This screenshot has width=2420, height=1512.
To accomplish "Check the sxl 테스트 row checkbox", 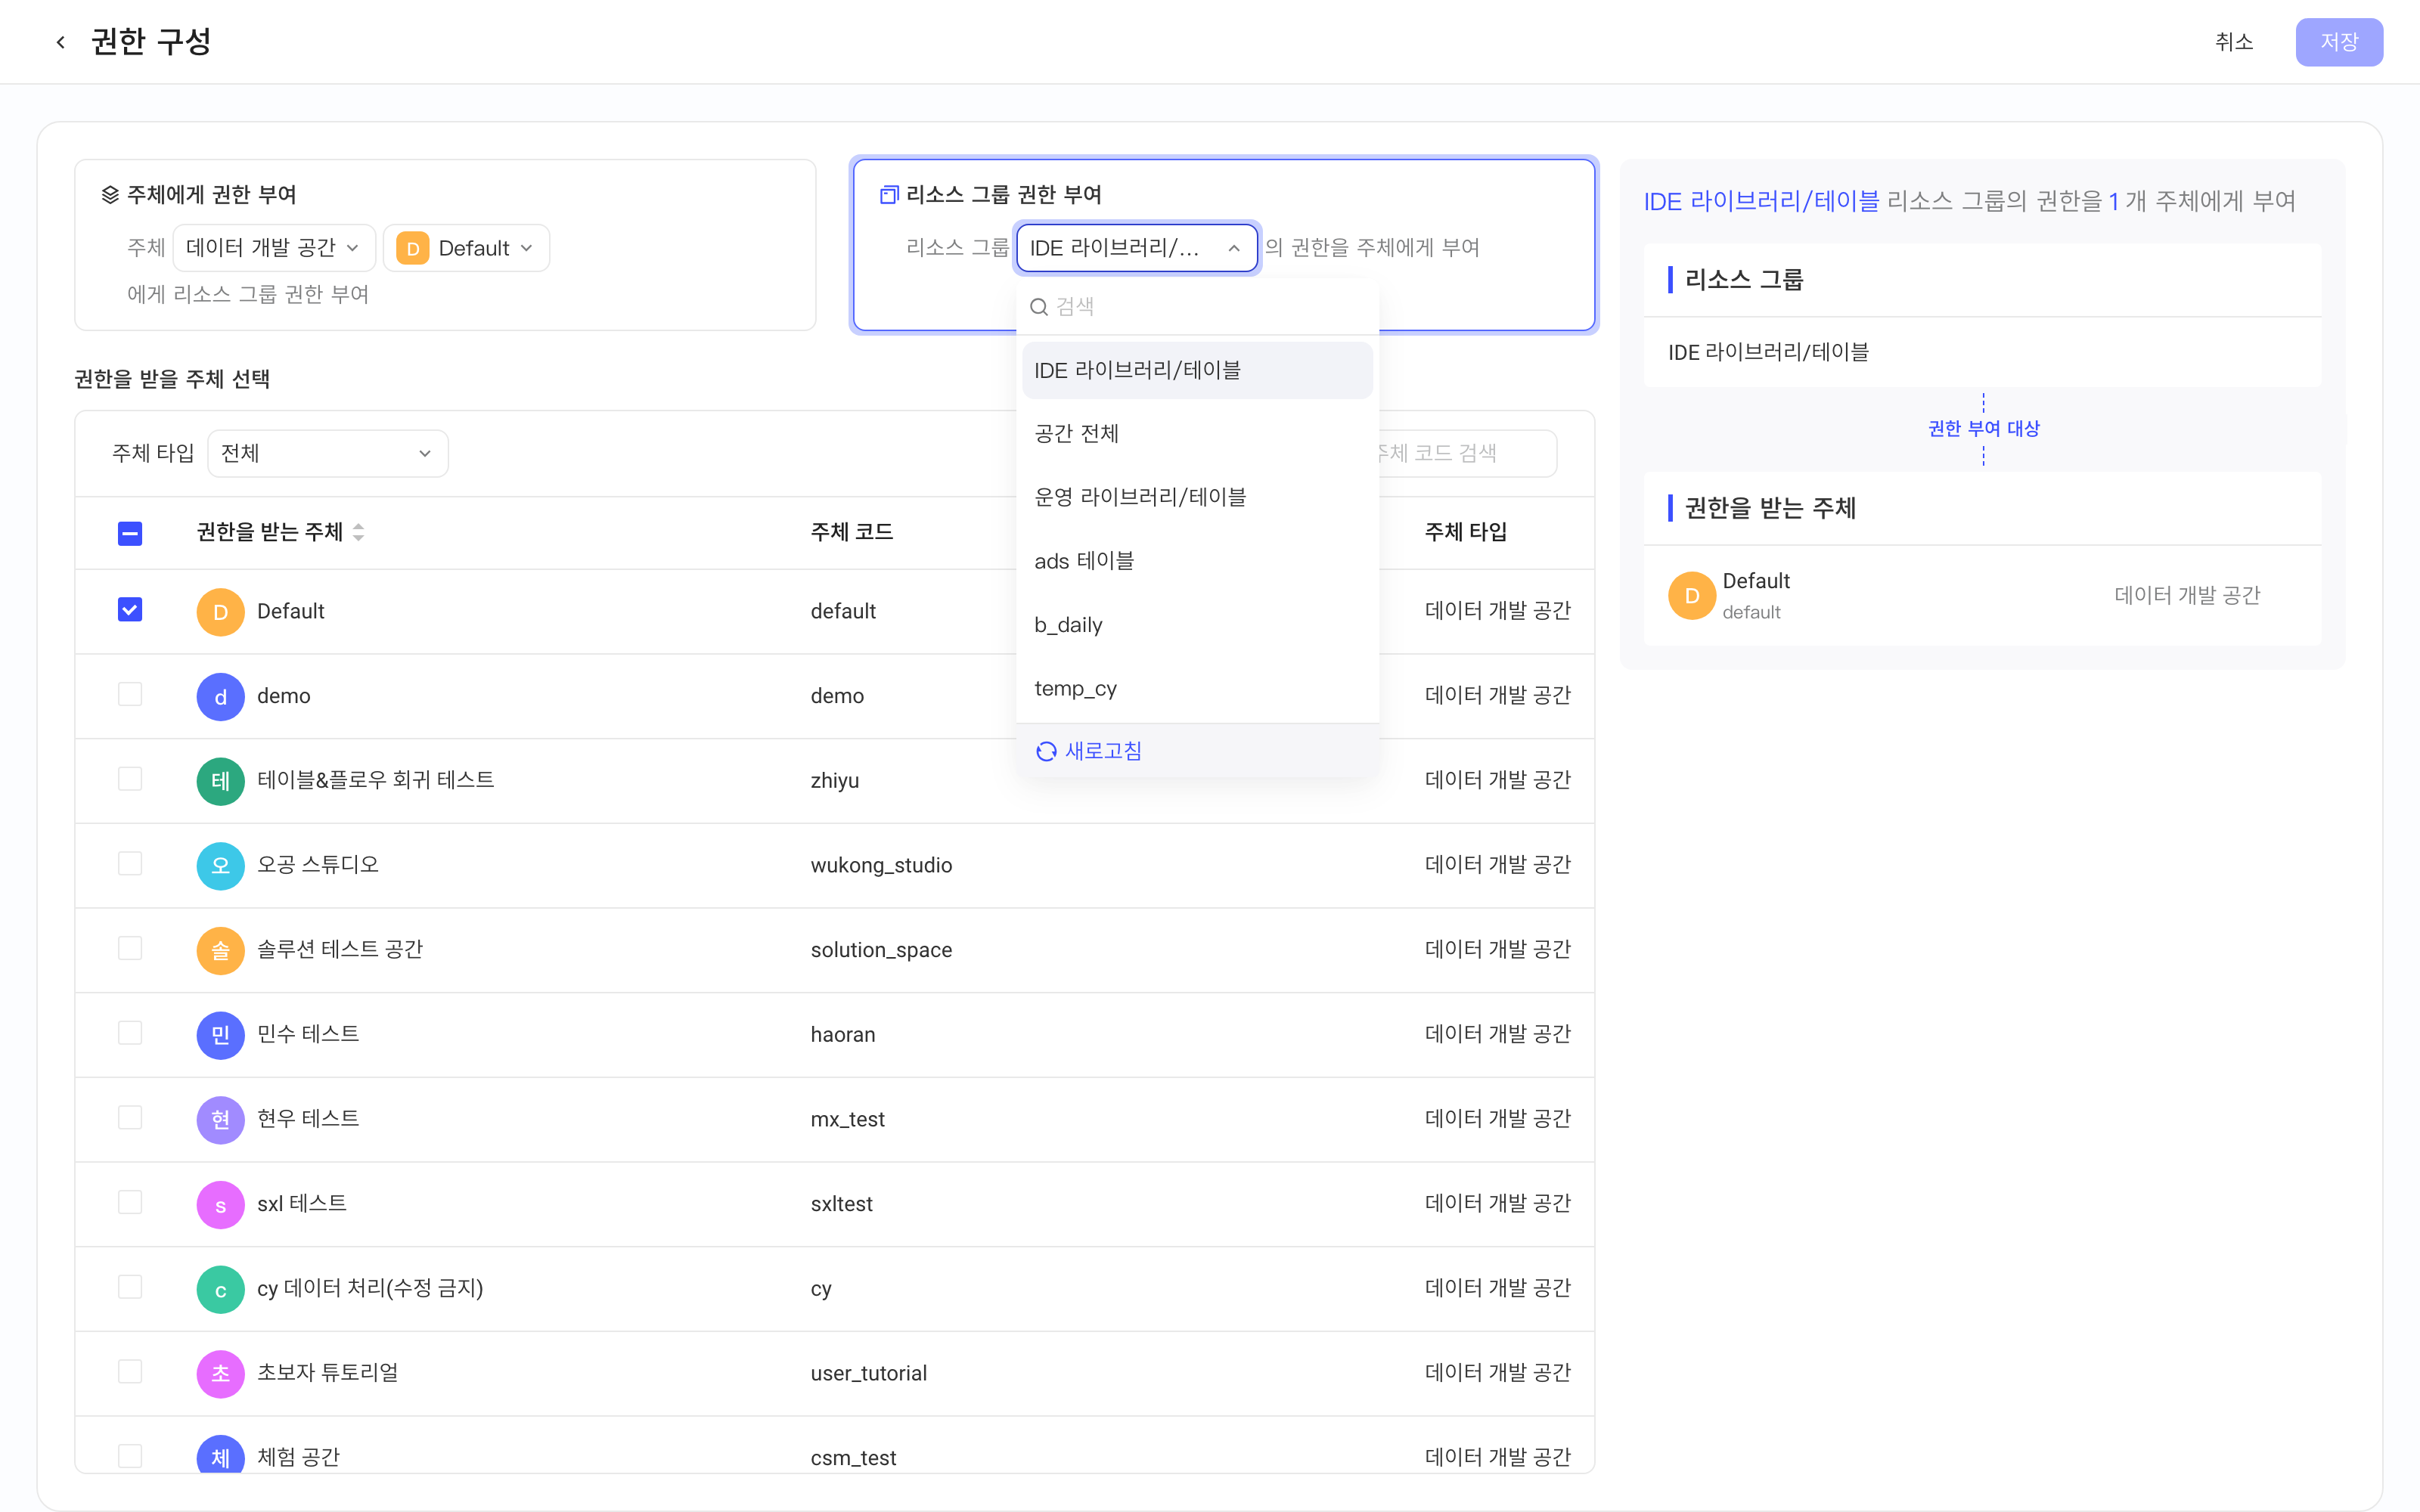I will pyautogui.click(x=130, y=1202).
